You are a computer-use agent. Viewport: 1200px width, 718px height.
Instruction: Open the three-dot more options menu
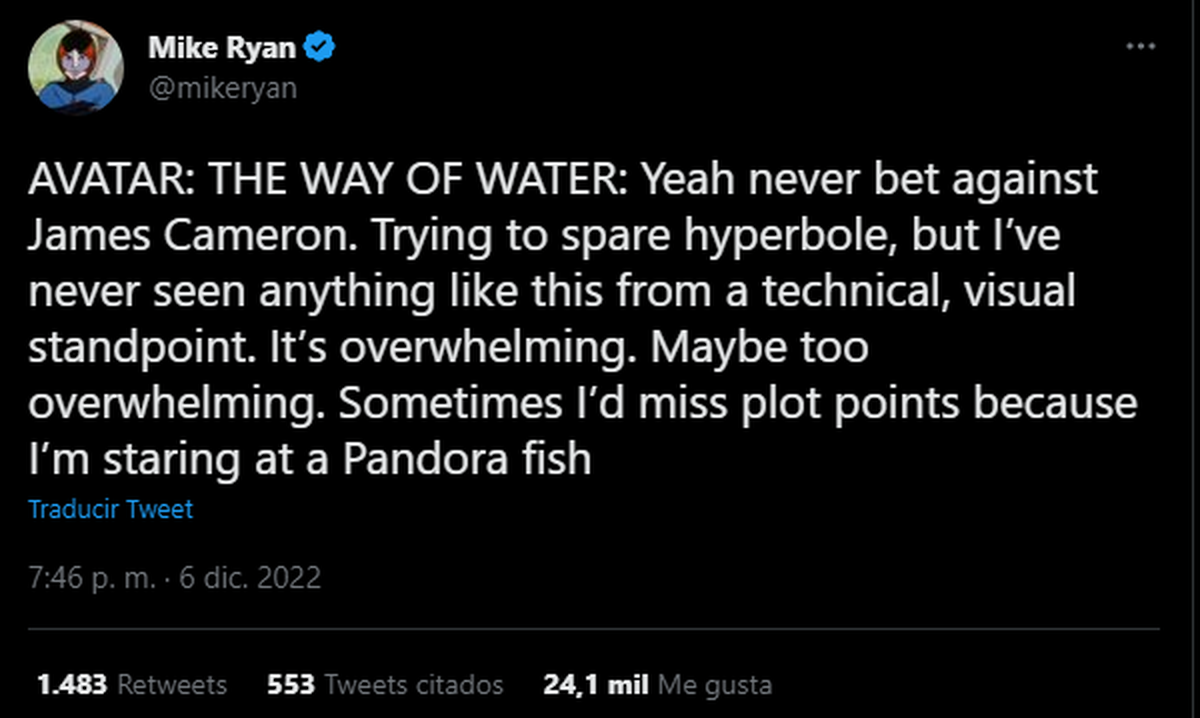coord(1140,47)
